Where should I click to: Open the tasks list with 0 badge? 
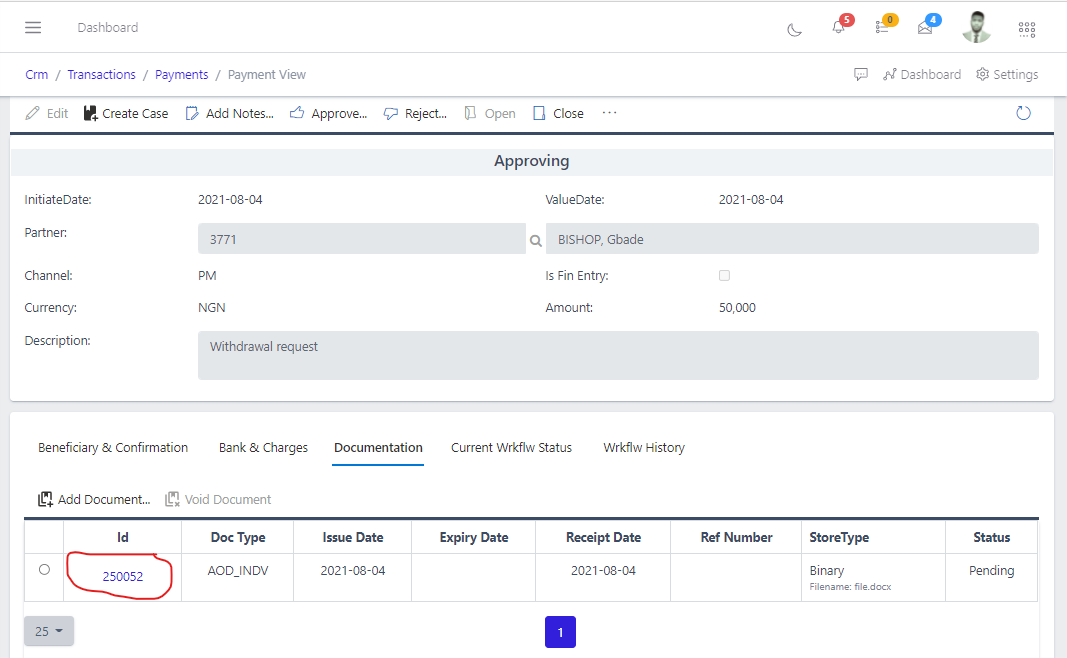pos(883,27)
